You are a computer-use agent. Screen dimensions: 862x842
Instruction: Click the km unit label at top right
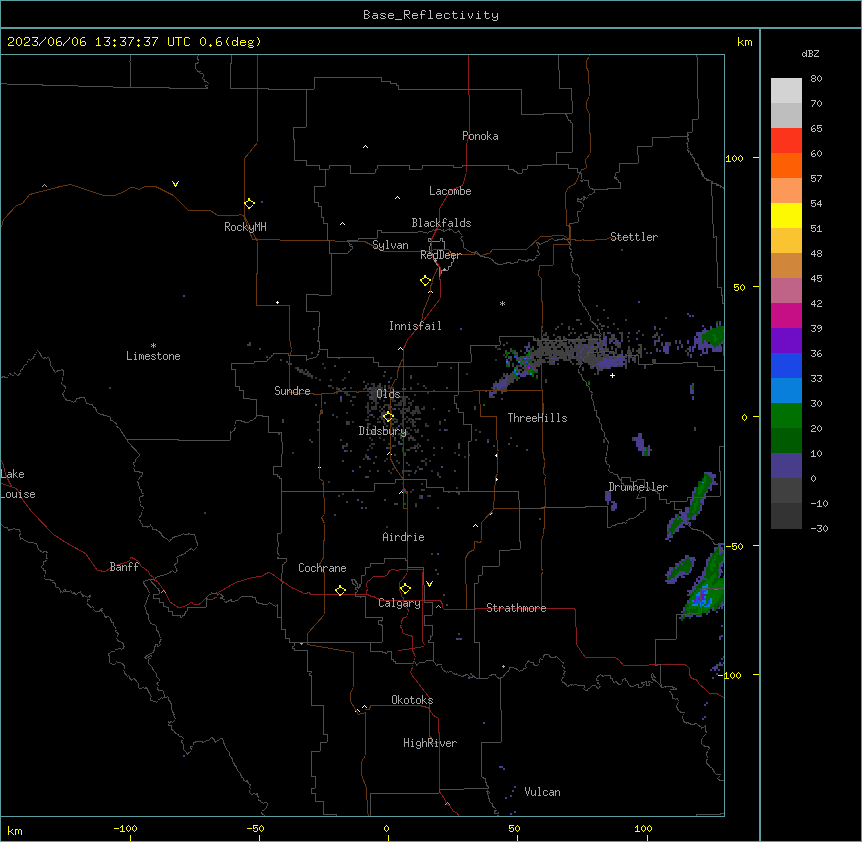(x=744, y=42)
